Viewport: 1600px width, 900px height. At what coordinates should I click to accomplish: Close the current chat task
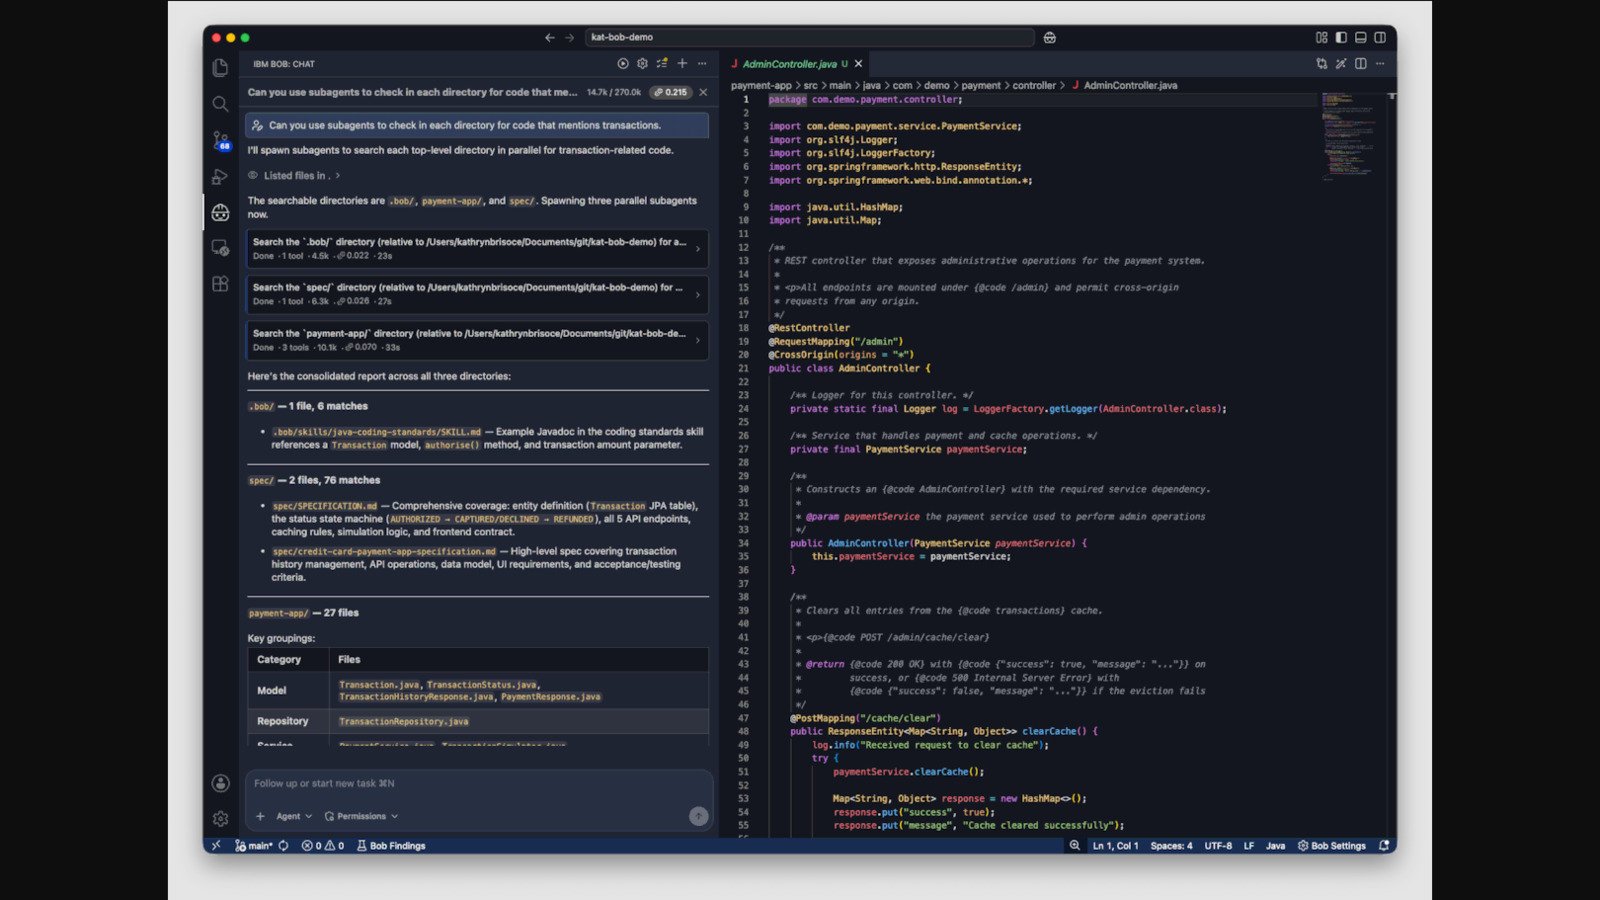[703, 92]
